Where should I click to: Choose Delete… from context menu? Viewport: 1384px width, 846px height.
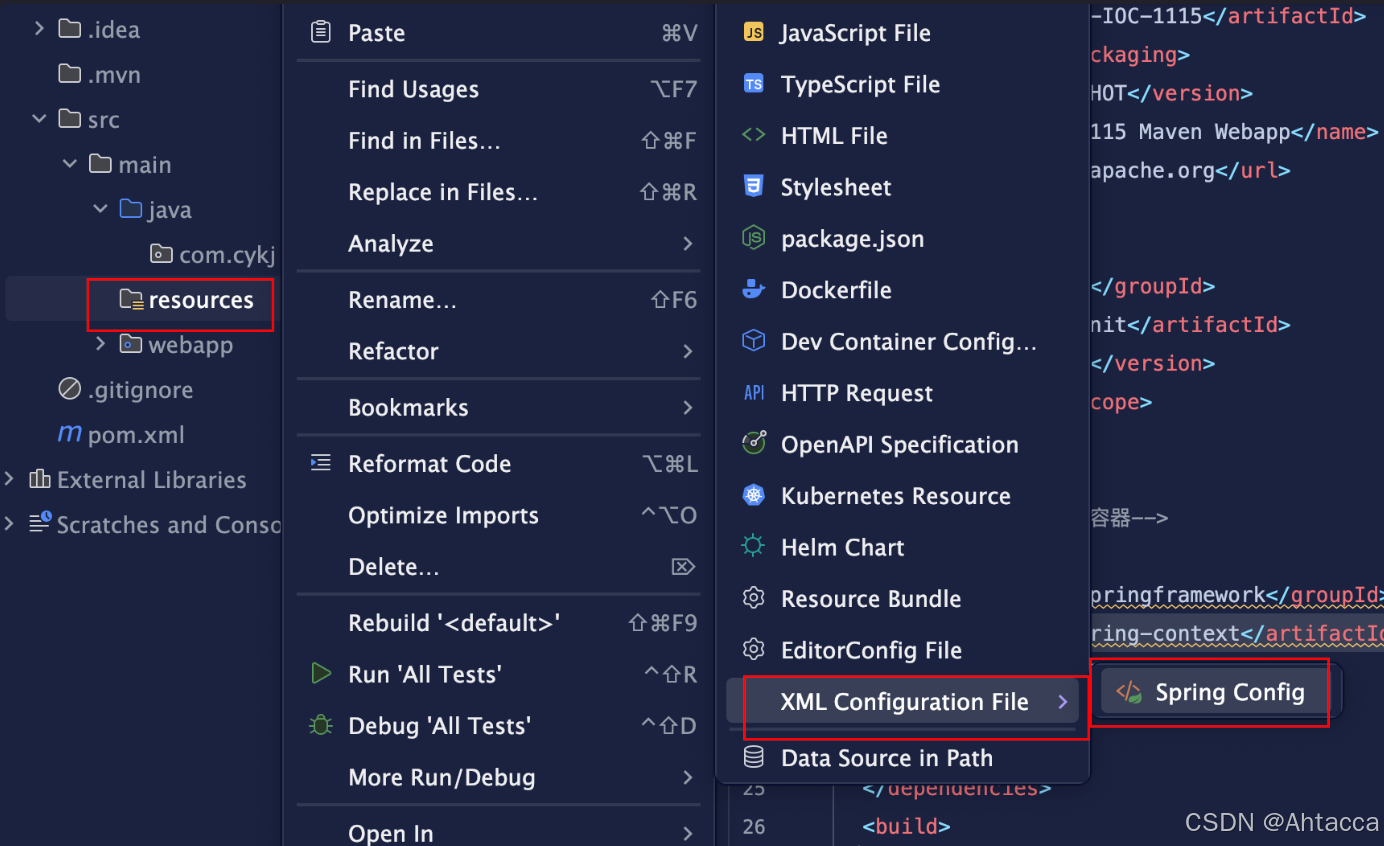pos(498,567)
